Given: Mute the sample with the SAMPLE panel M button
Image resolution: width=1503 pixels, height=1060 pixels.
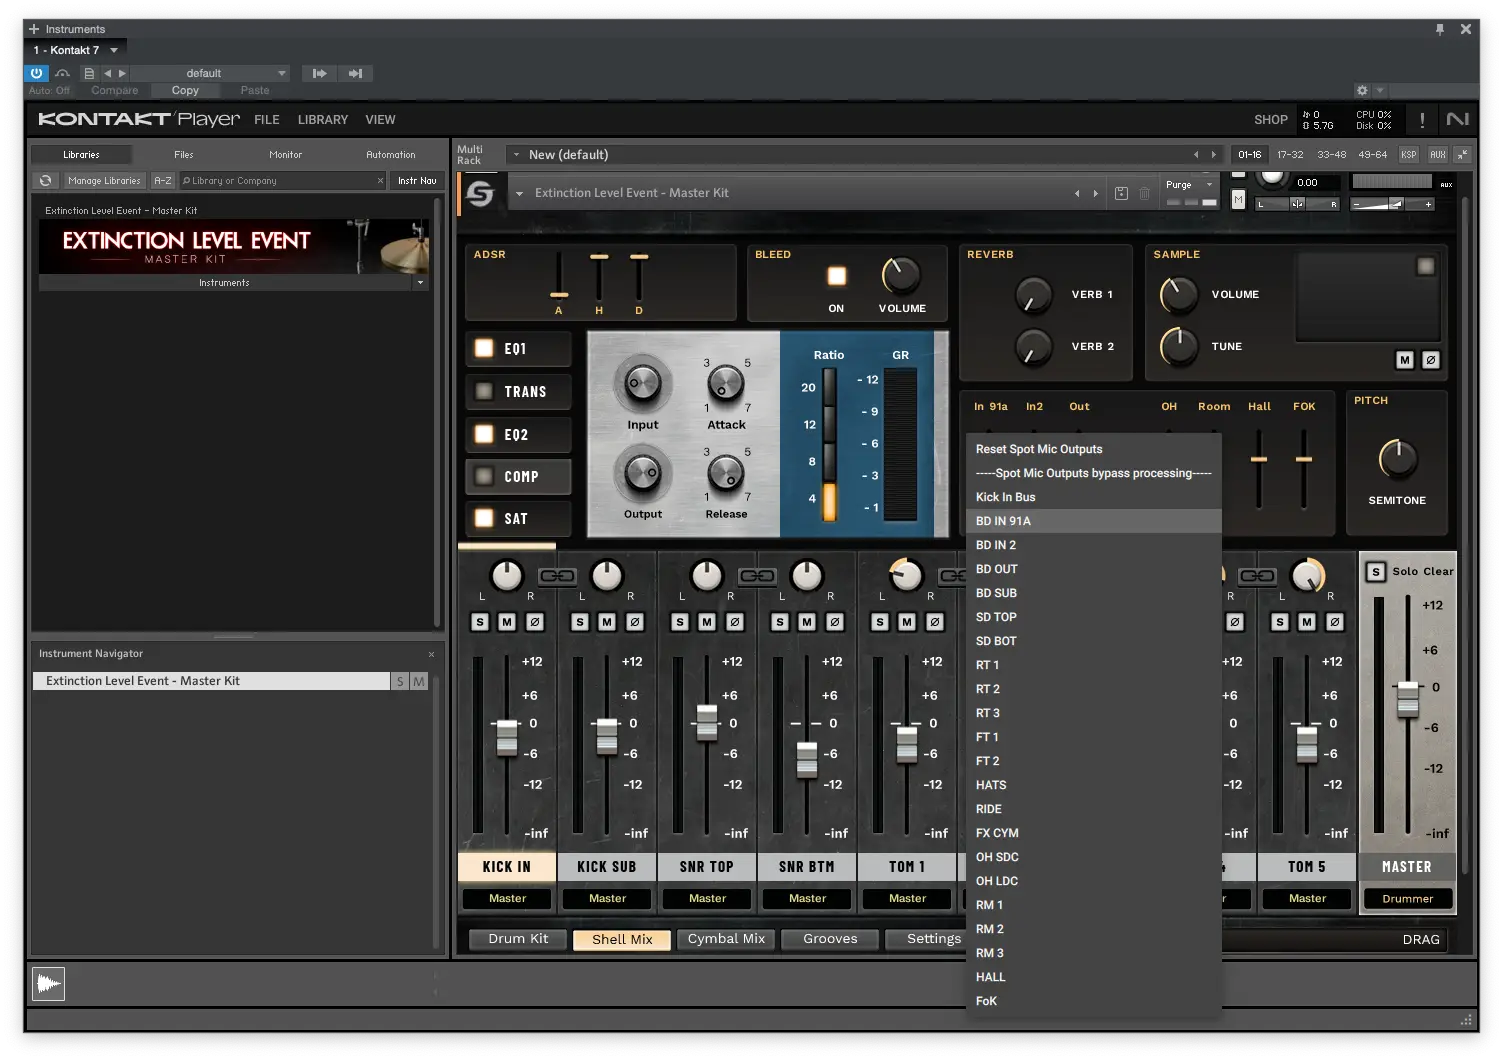Looking at the screenshot, I should (1405, 360).
